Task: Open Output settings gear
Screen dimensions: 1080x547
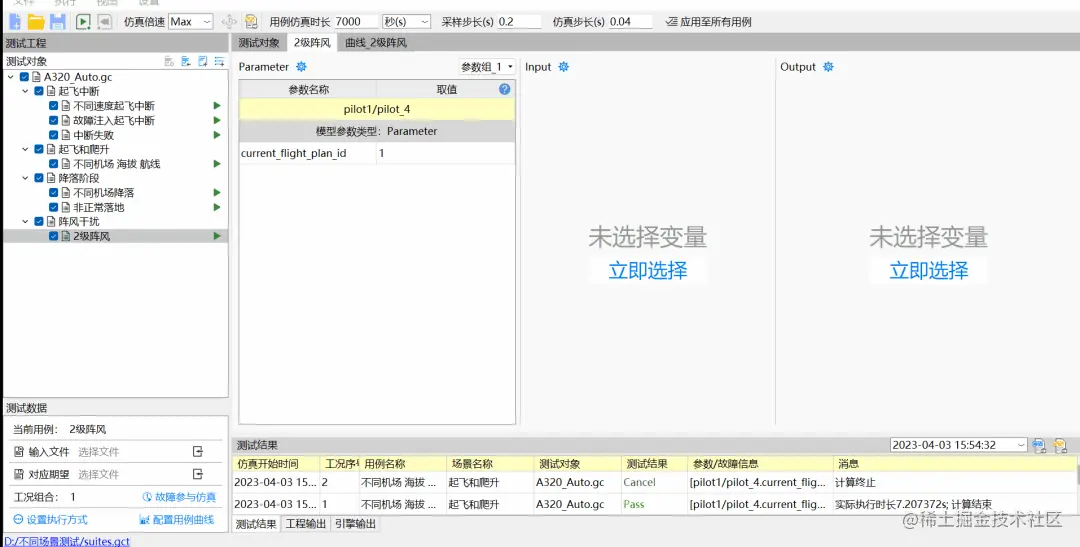Action: point(828,67)
